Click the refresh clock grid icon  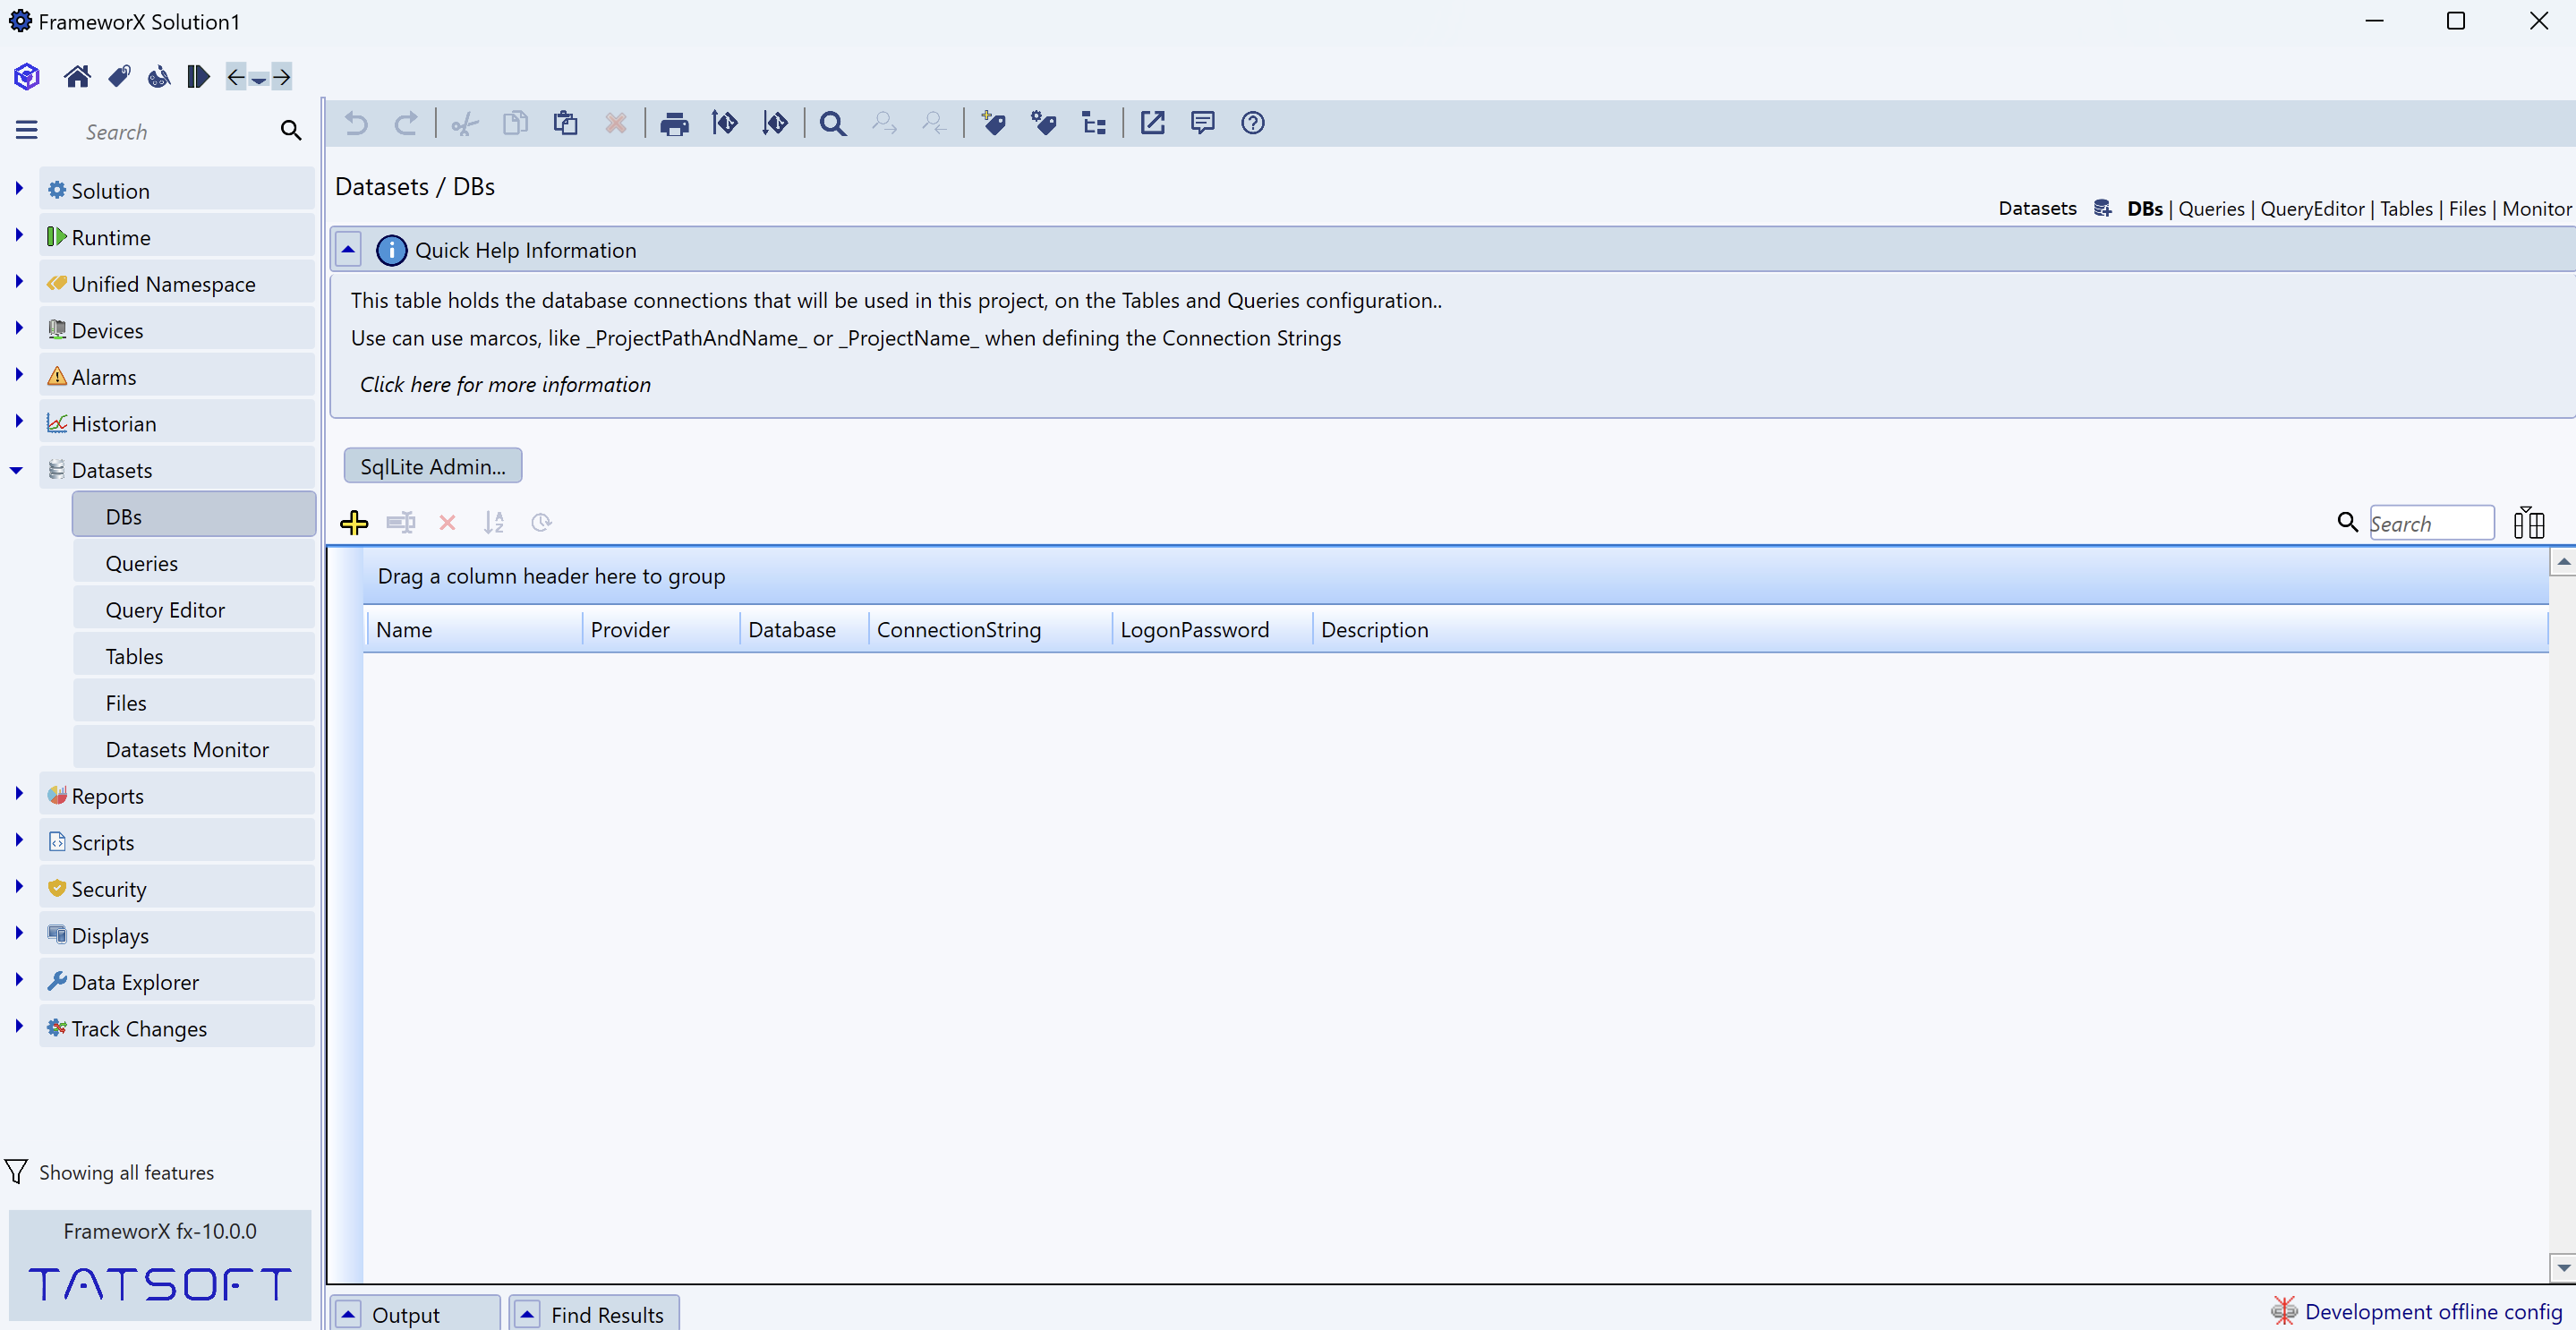541,522
